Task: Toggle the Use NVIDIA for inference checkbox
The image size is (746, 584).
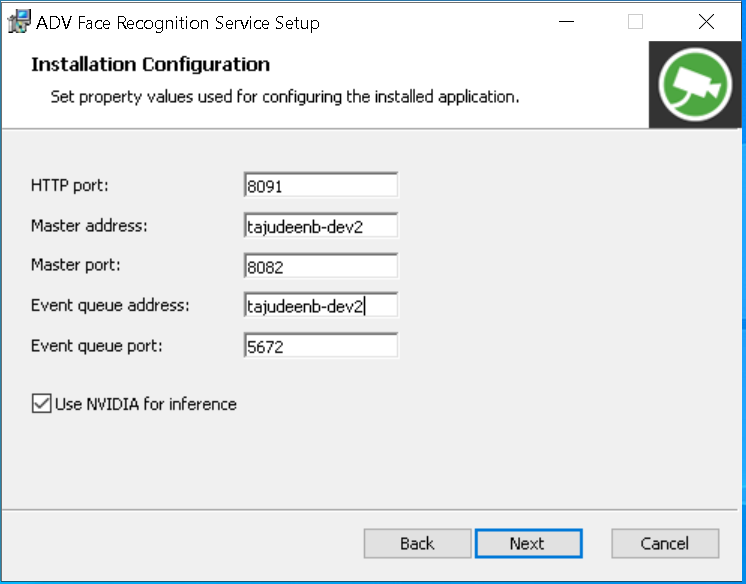Action: pos(41,404)
